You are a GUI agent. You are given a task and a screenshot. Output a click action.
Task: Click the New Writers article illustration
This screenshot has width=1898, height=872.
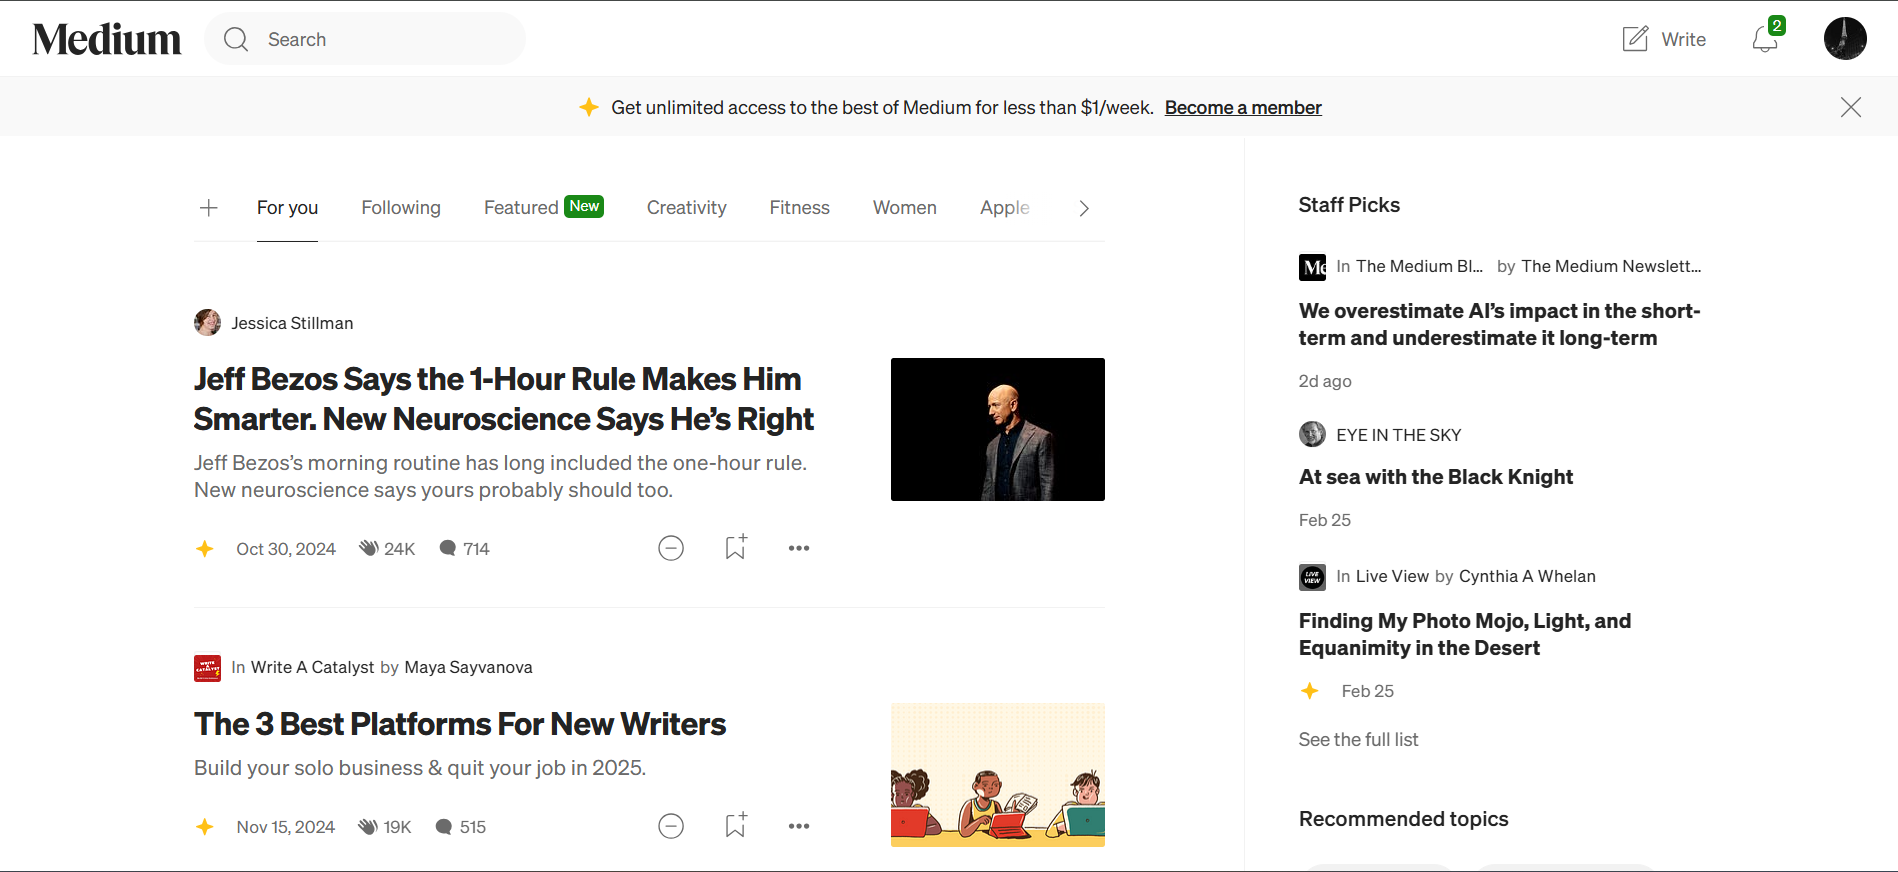pyautogui.click(x=997, y=775)
